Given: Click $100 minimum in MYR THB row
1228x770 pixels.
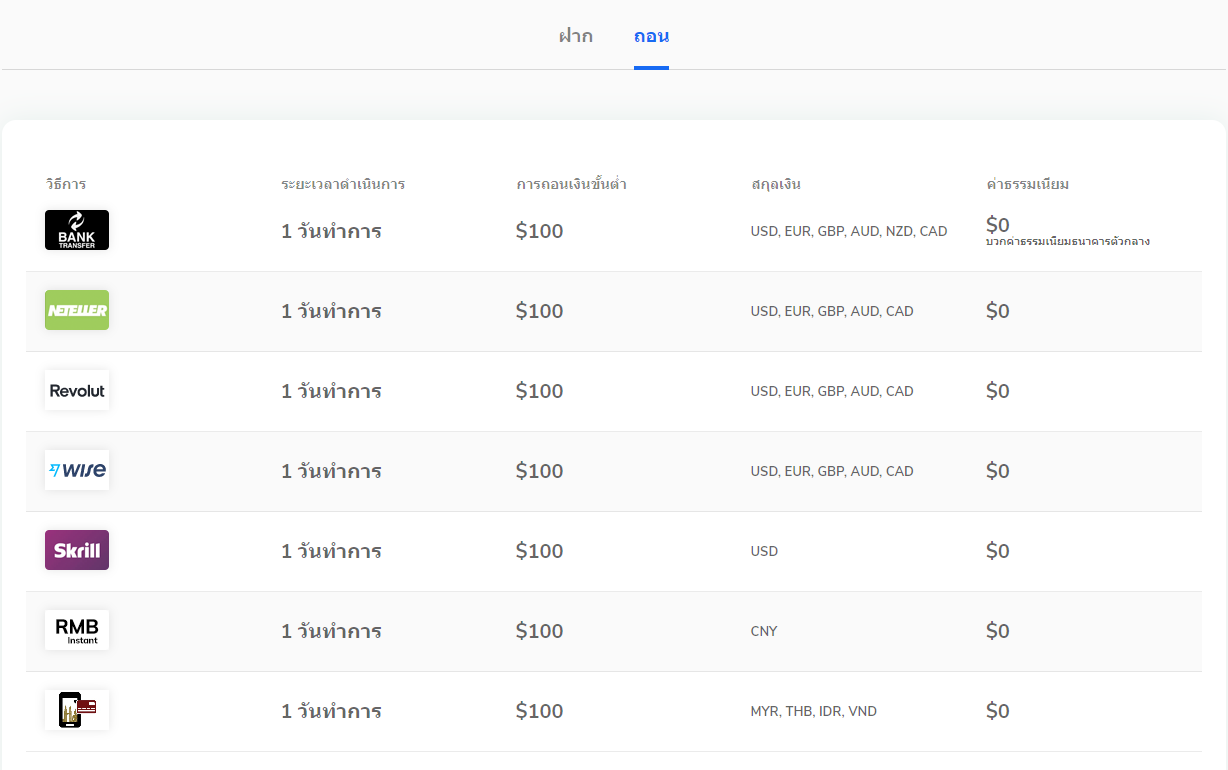Looking at the screenshot, I should pyautogui.click(x=540, y=711).
